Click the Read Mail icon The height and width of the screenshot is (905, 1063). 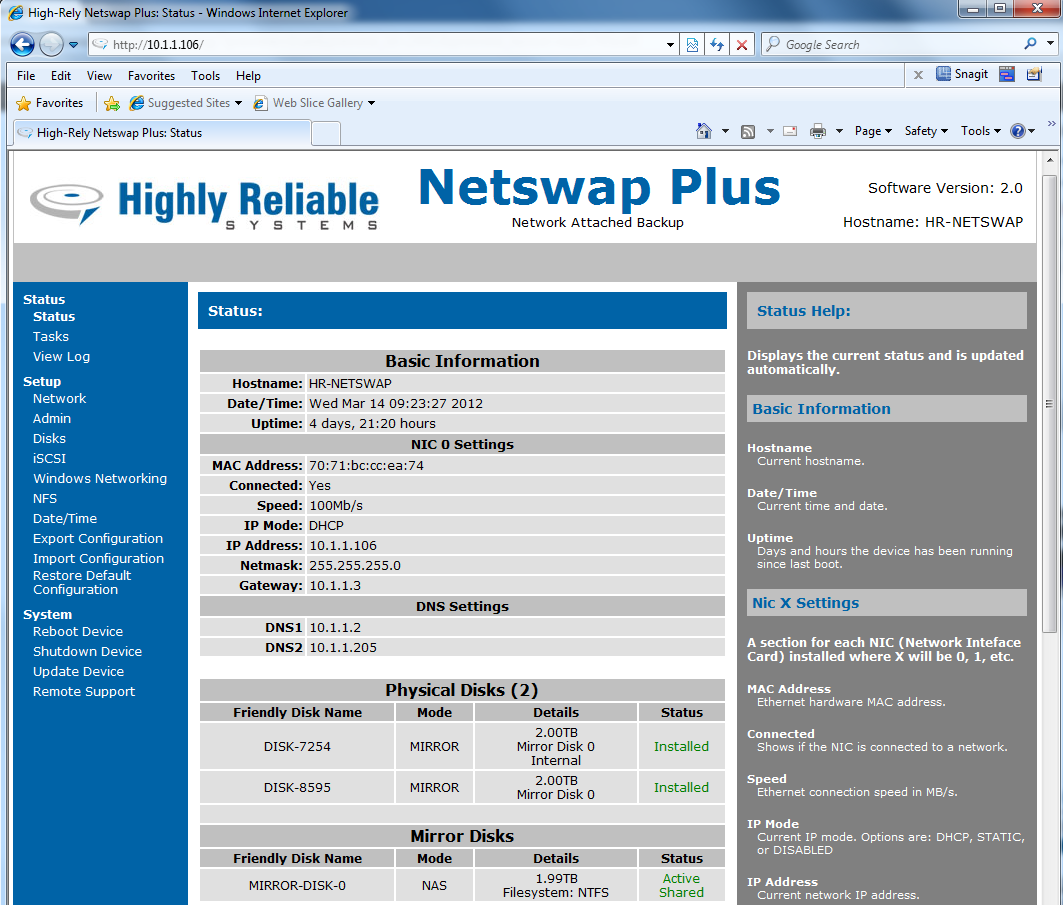[790, 131]
